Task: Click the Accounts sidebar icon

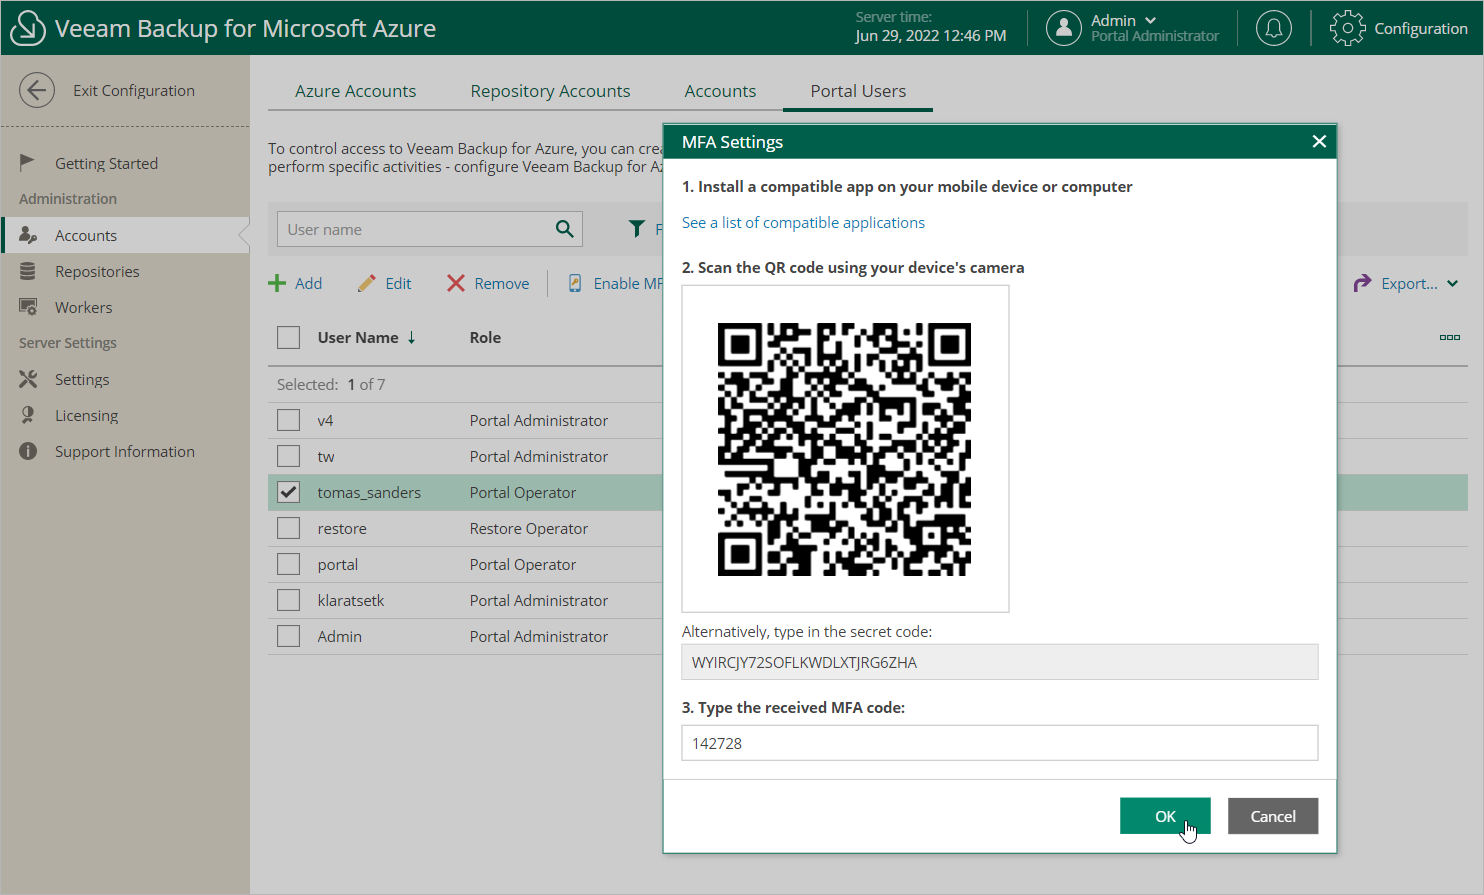Action: coord(28,235)
